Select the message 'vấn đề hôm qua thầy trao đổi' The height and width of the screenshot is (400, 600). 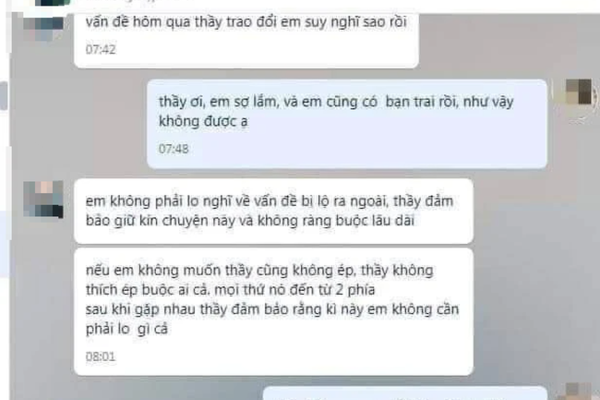click(x=246, y=37)
